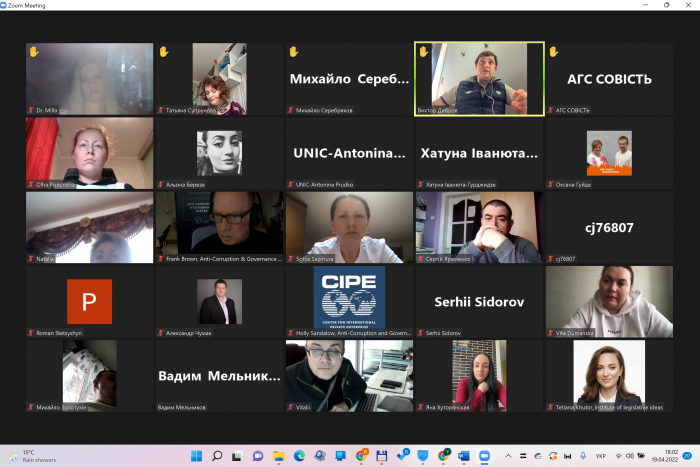Click muted mic icon next to Serhii Sidorov
The width and height of the screenshot is (700, 467).
(421, 333)
